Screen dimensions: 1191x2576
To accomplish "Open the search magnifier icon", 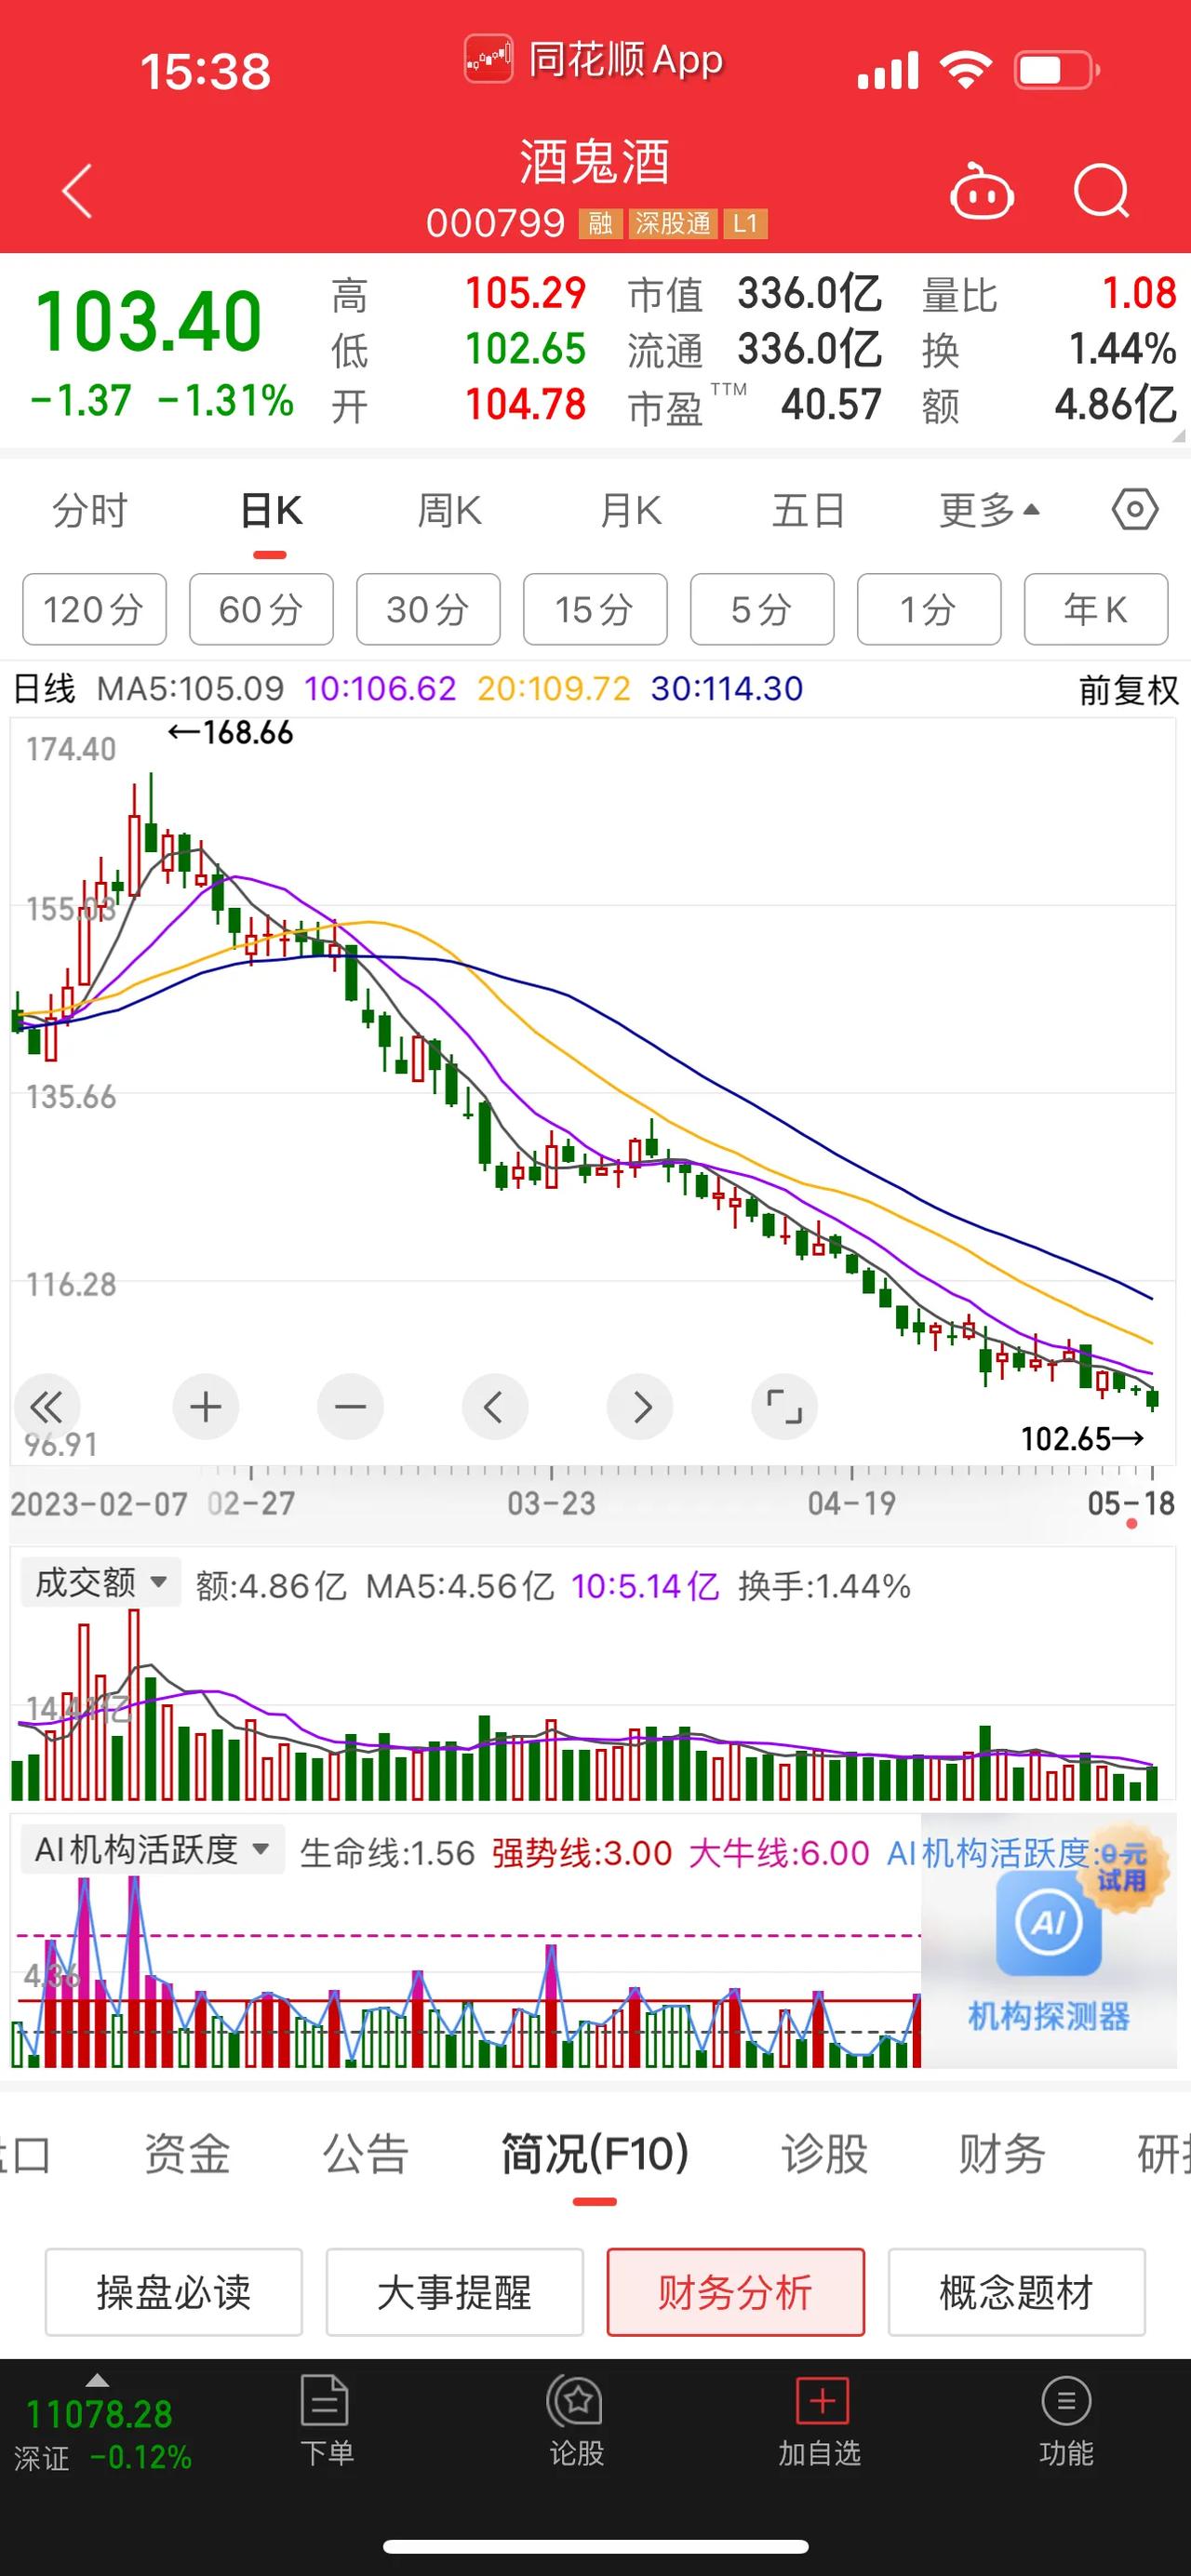I will (x=1102, y=190).
